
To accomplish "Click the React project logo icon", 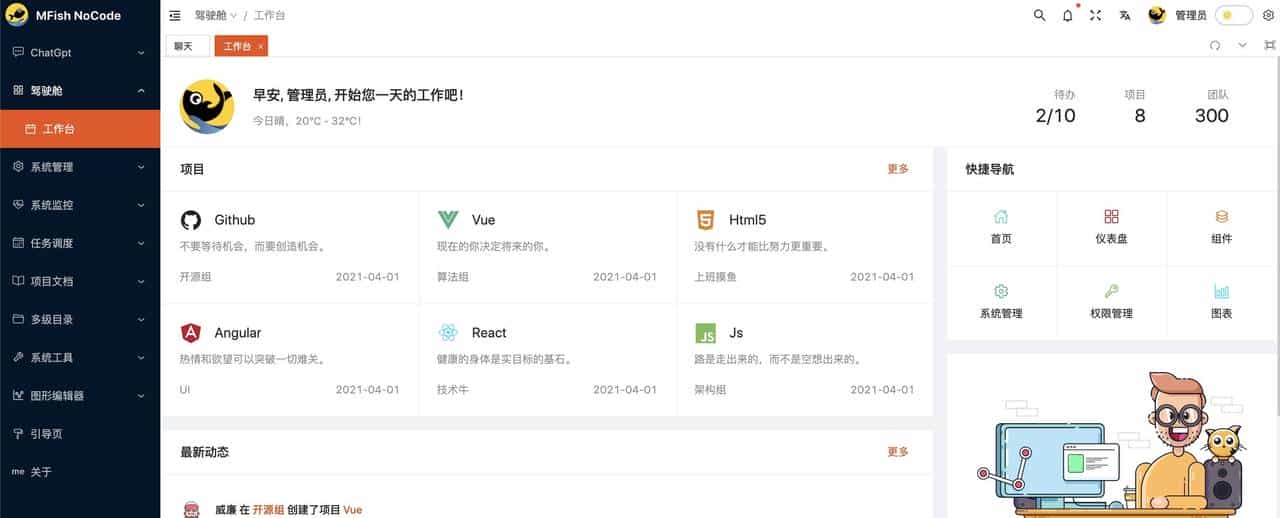I will [448, 333].
